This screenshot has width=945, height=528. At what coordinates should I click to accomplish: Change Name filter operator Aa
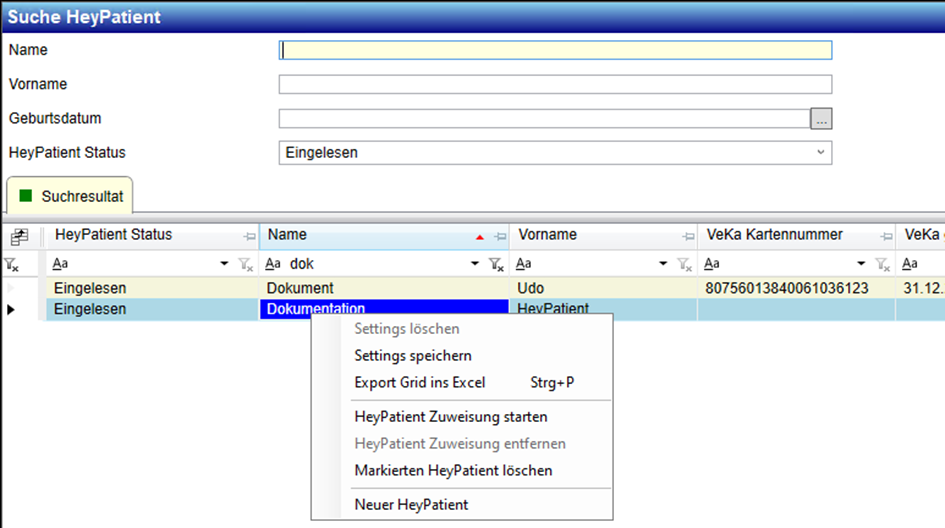(273, 263)
